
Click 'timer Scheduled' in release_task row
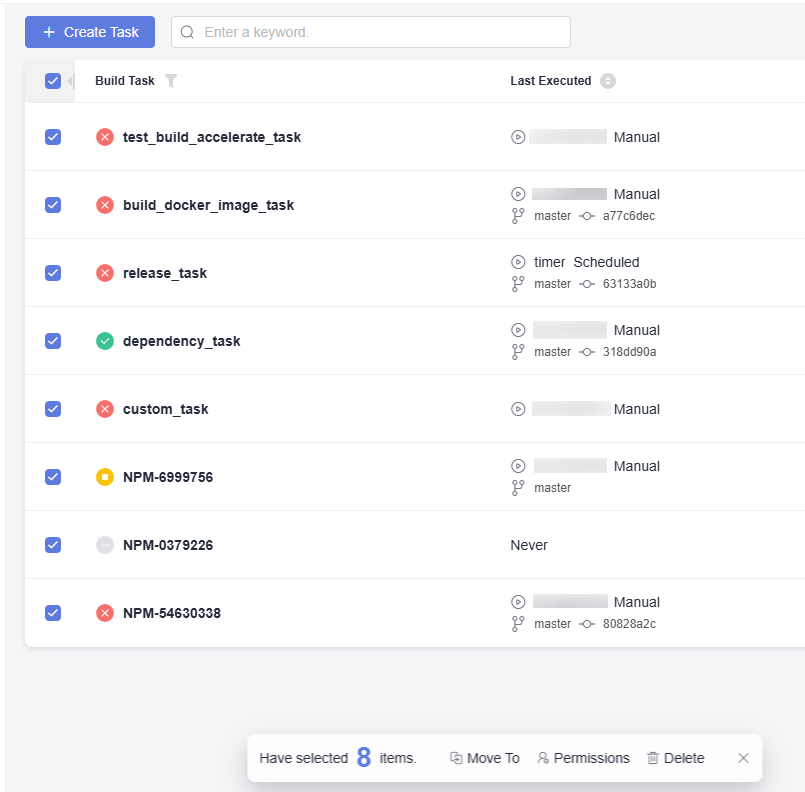pyautogui.click(x=587, y=262)
